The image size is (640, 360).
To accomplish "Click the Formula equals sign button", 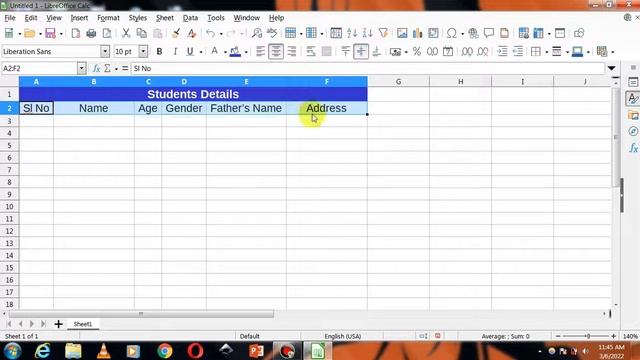I will click(125, 68).
